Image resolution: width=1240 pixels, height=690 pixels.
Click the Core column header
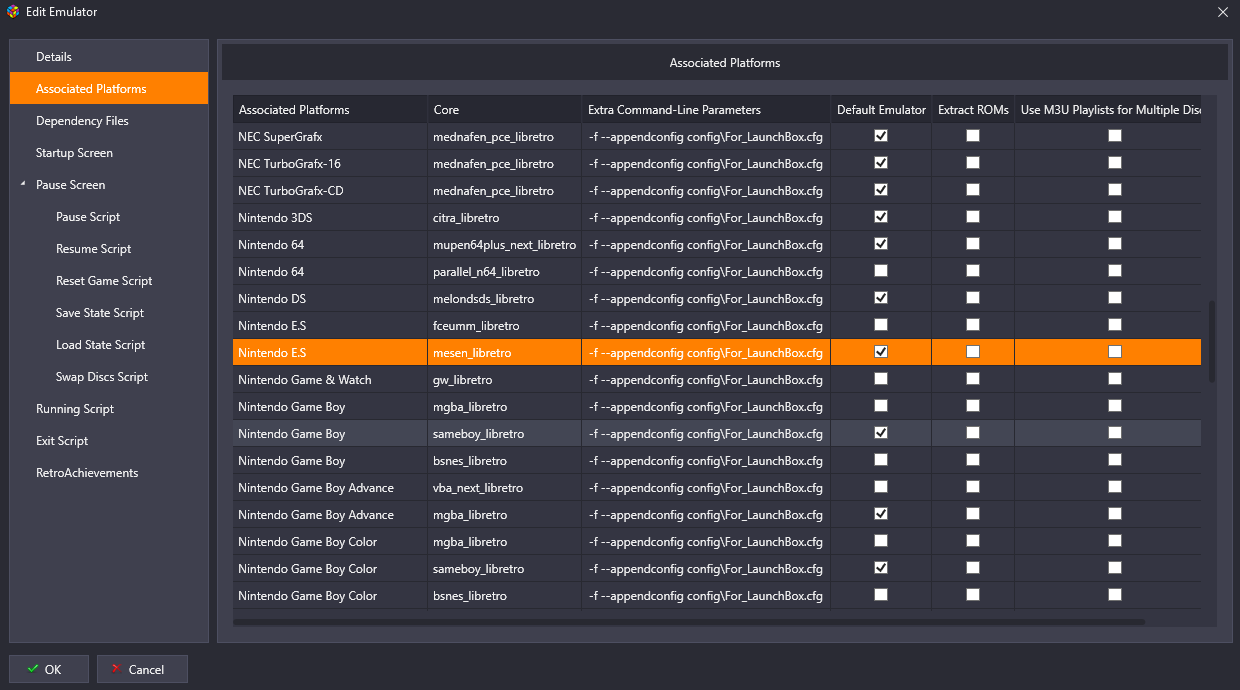click(x=446, y=110)
